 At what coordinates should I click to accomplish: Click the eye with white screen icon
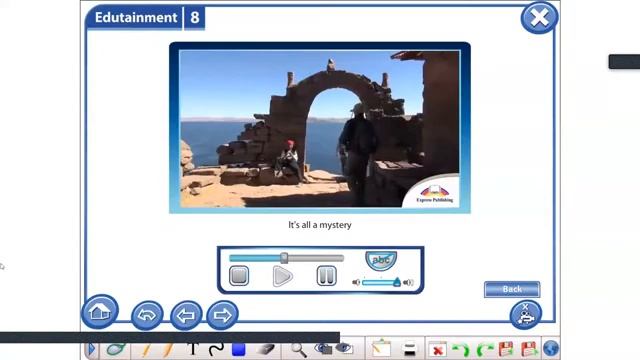click(344, 349)
